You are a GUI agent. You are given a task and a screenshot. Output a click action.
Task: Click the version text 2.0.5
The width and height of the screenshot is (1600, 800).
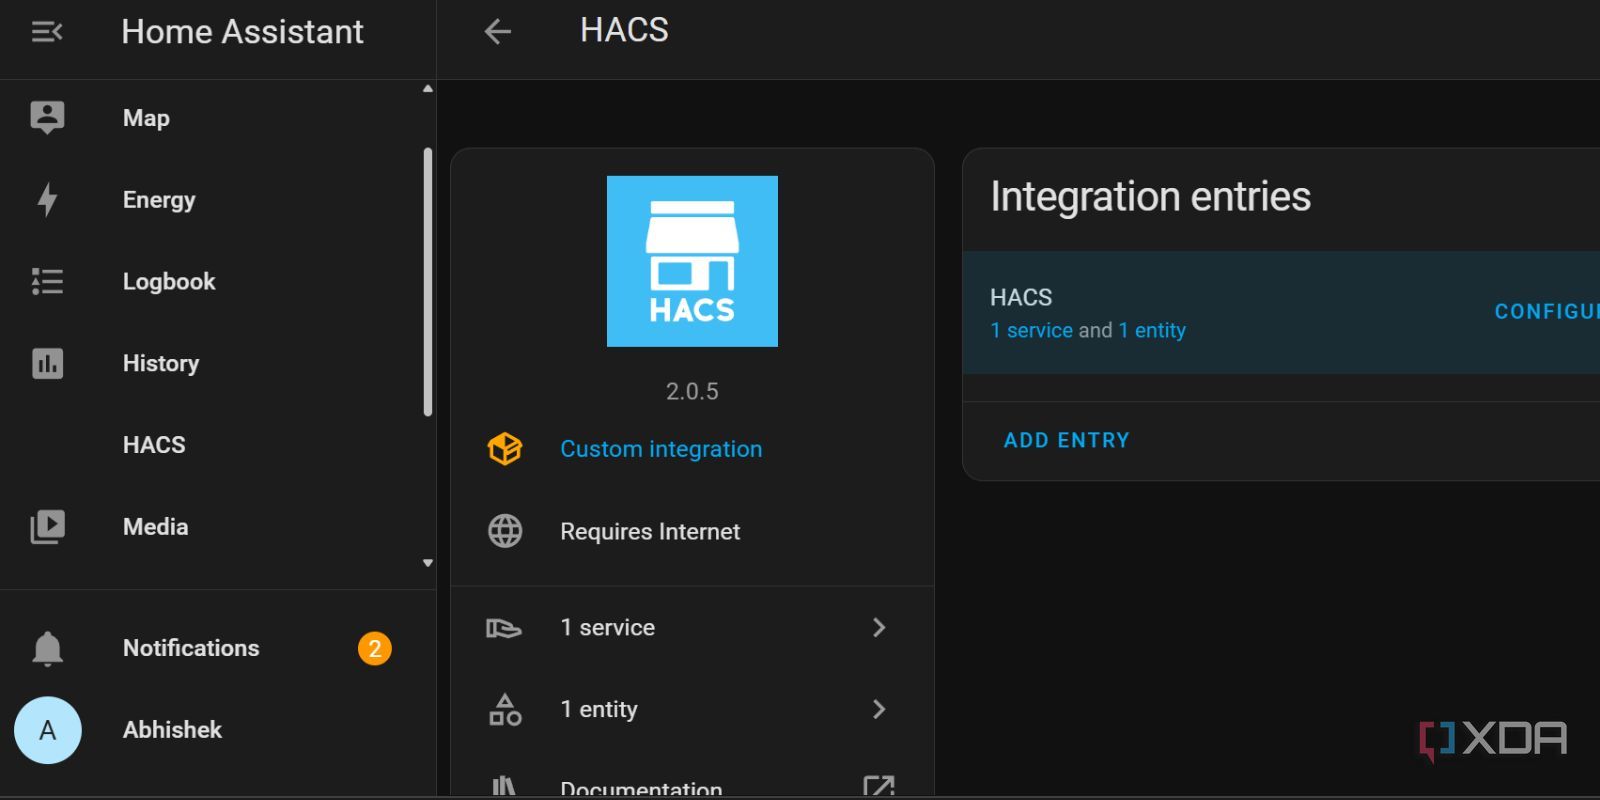point(692,391)
